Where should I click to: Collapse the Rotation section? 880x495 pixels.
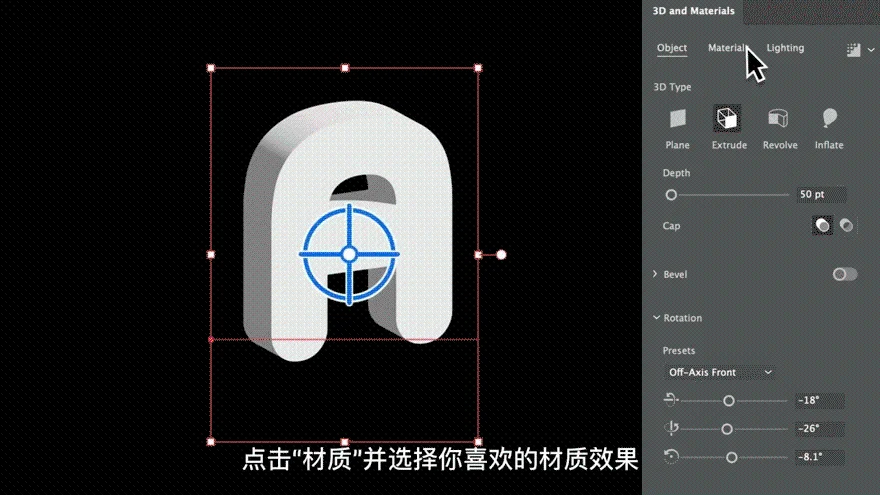coord(656,318)
